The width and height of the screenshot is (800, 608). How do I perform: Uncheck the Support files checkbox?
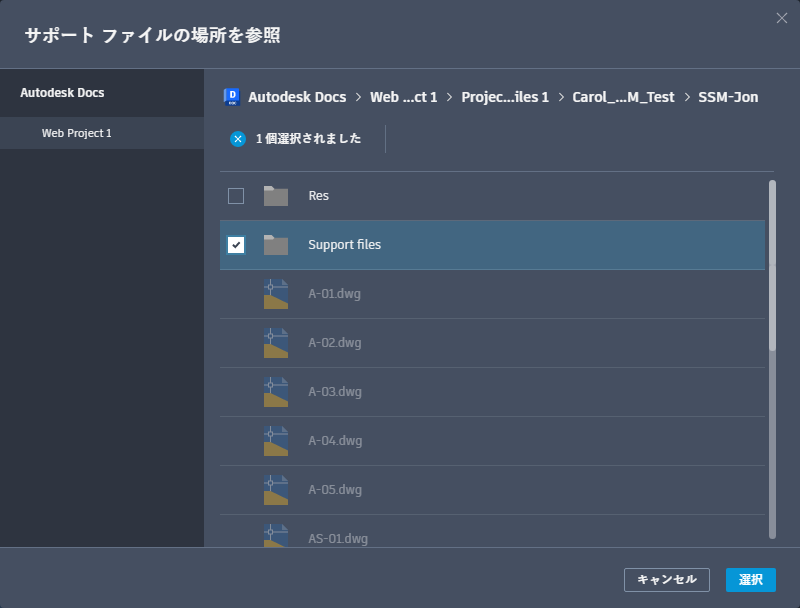coord(236,245)
